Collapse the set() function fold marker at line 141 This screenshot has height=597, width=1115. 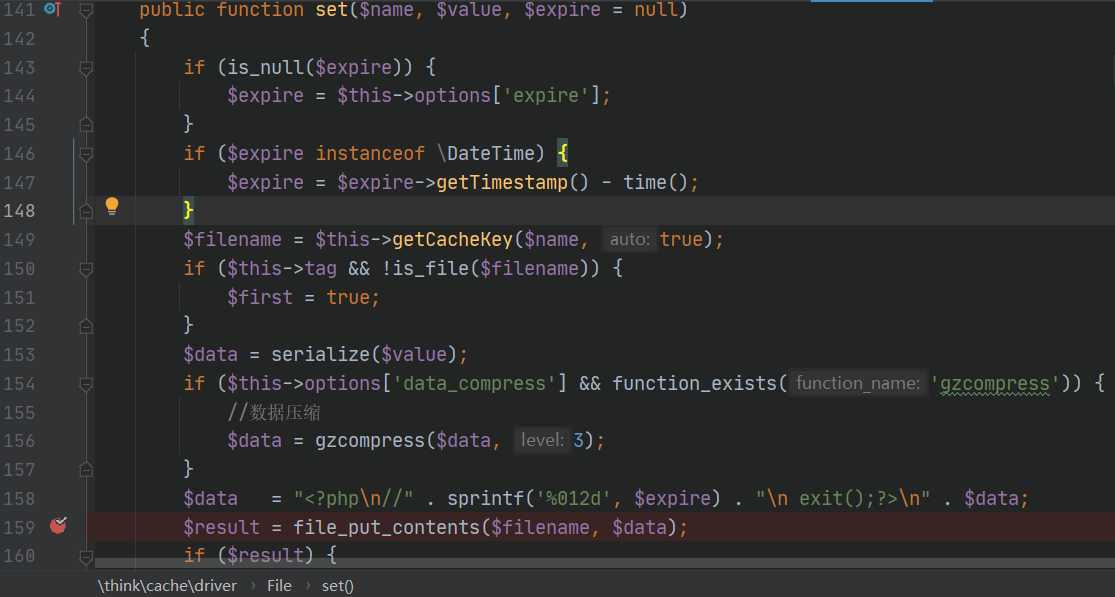coord(86,10)
